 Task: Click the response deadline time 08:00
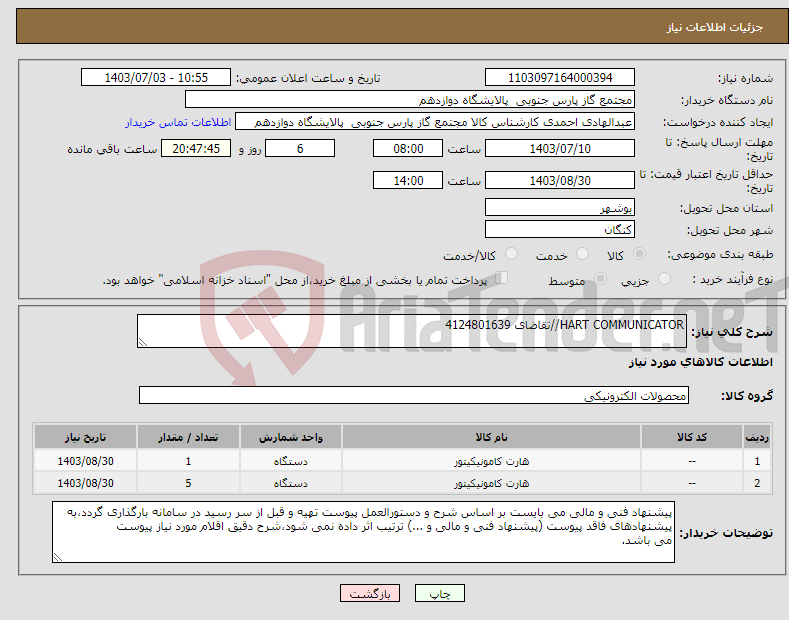(x=408, y=148)
